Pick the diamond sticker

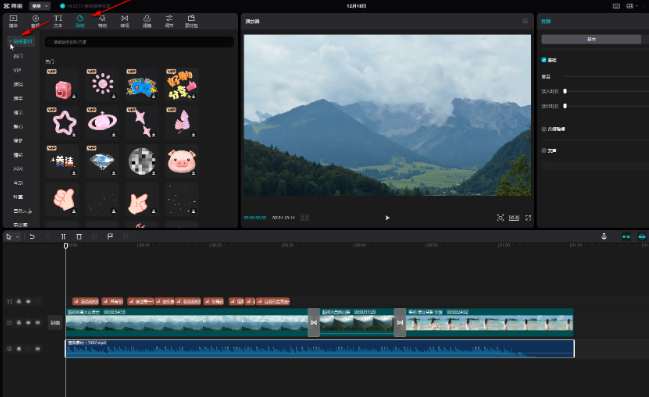coord(102,161)
